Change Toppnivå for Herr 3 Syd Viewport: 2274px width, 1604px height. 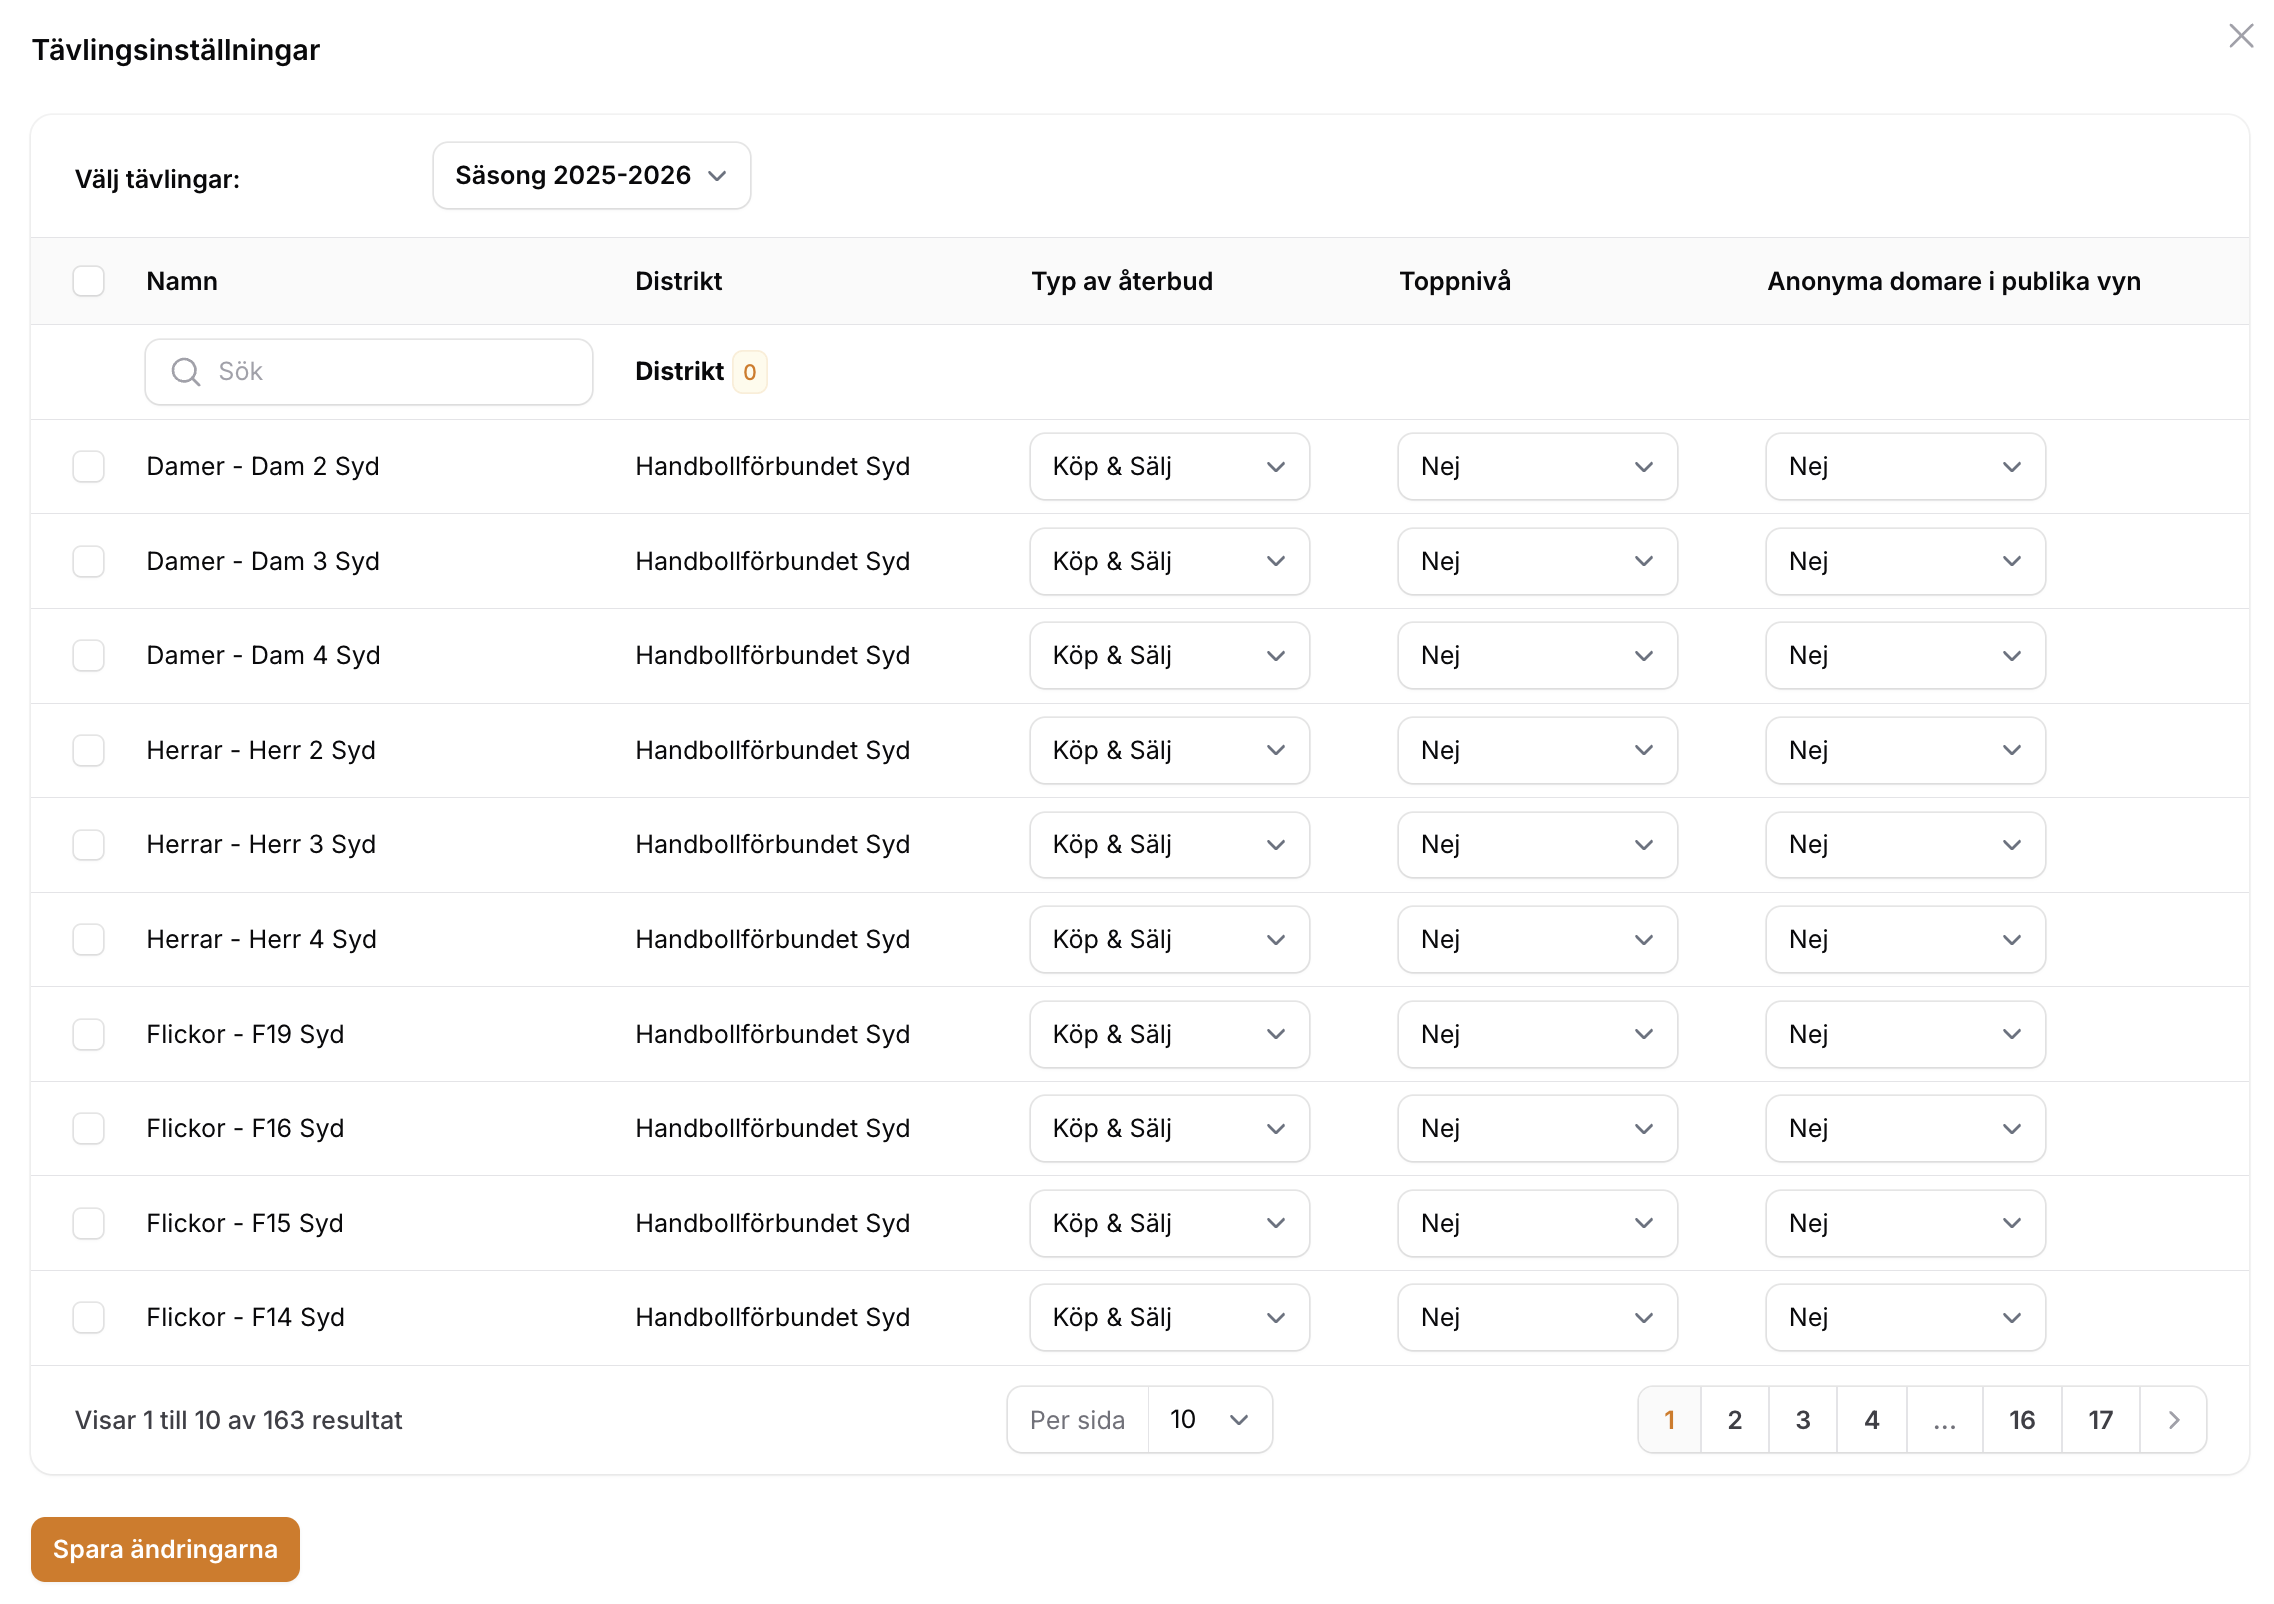(x=1538, y=845)
